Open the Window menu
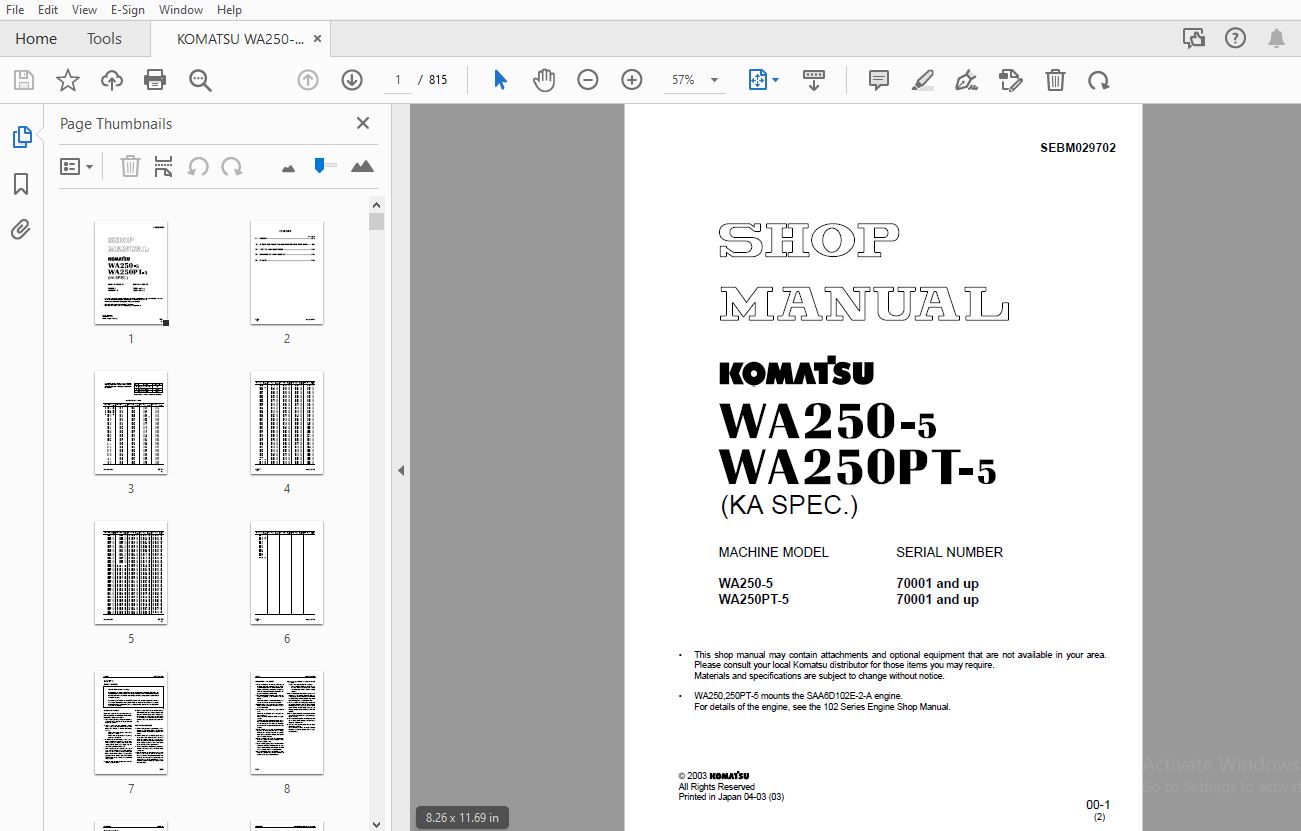This screenshot has width=1301, height=831. 181,9
